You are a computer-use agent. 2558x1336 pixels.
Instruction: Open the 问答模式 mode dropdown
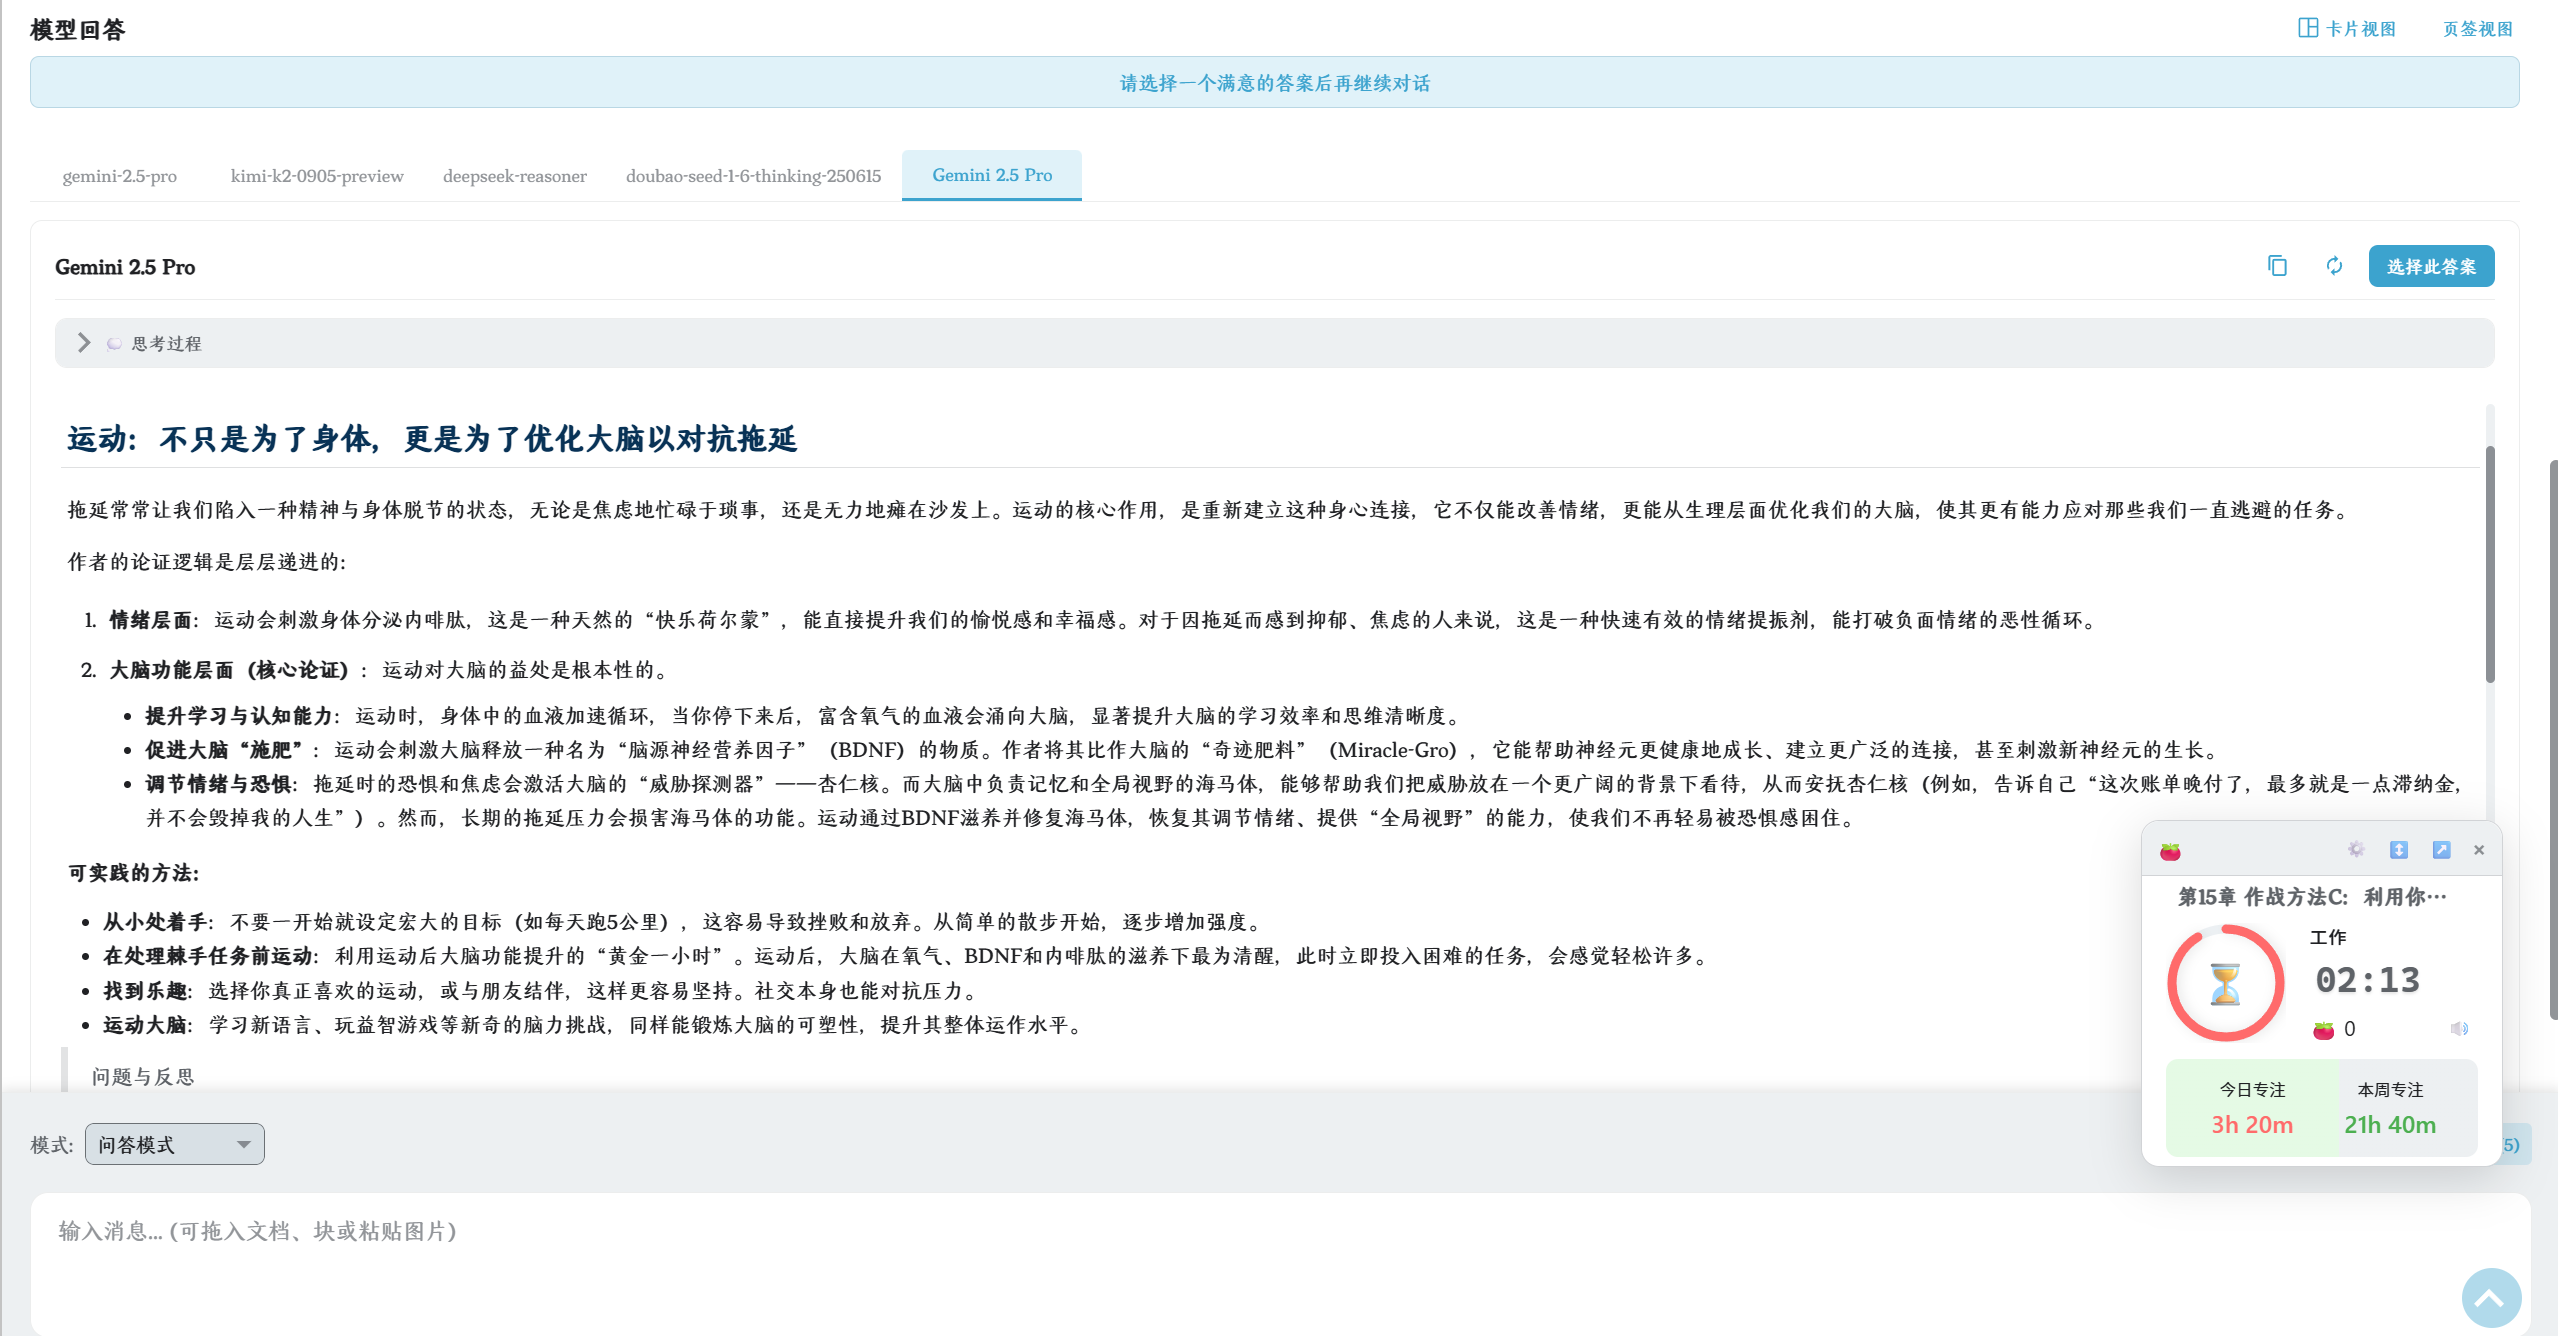point(175,1144)
